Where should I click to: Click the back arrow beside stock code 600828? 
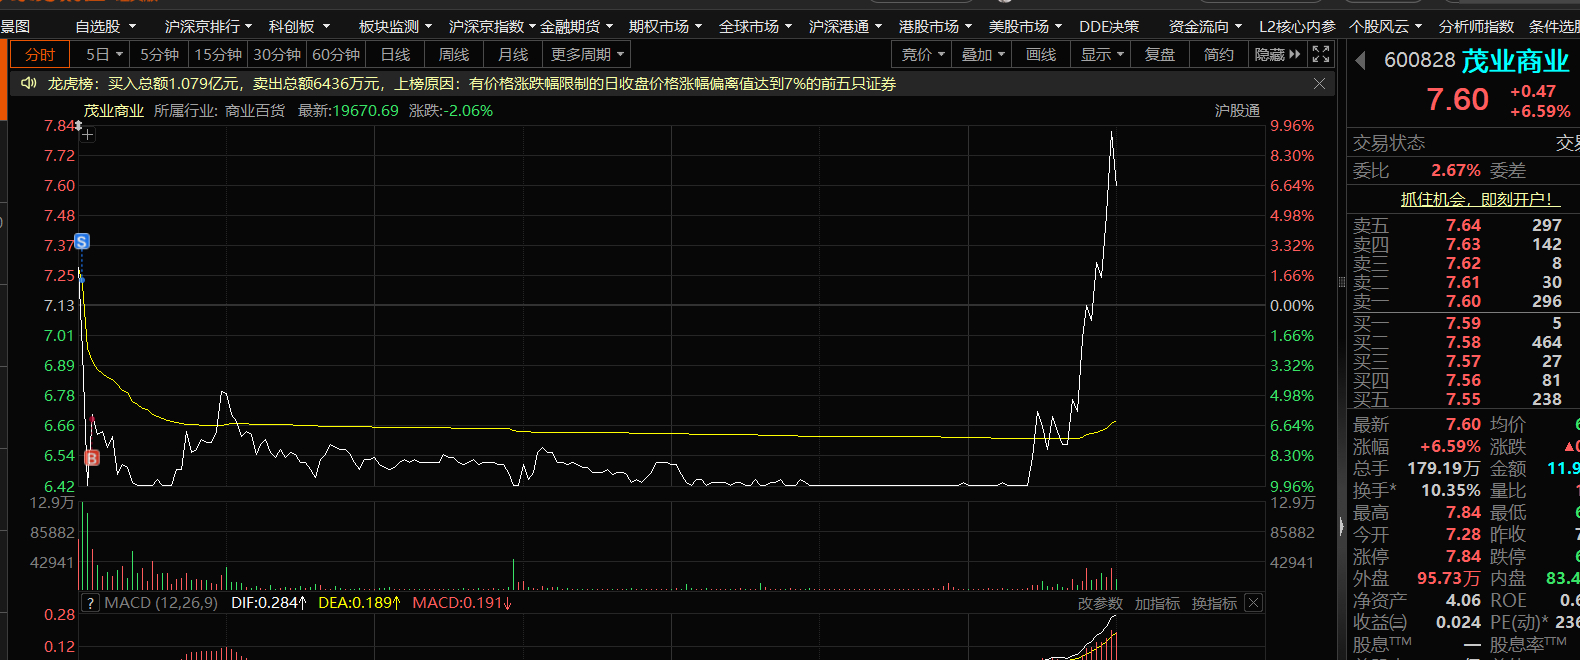[x=1360, y=61]
